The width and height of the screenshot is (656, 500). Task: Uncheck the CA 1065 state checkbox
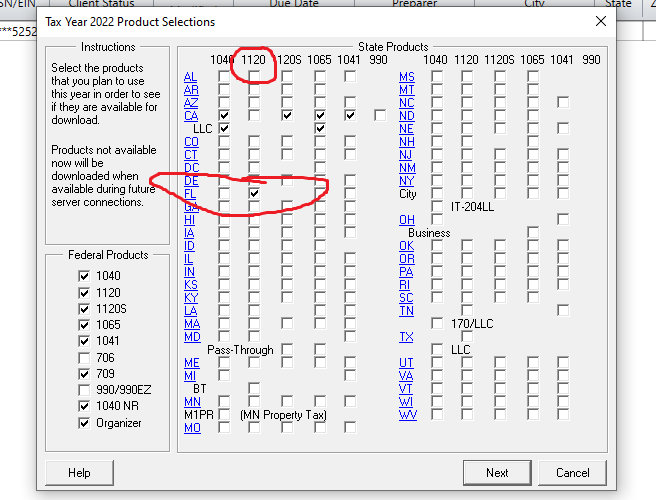coord(320,115)
